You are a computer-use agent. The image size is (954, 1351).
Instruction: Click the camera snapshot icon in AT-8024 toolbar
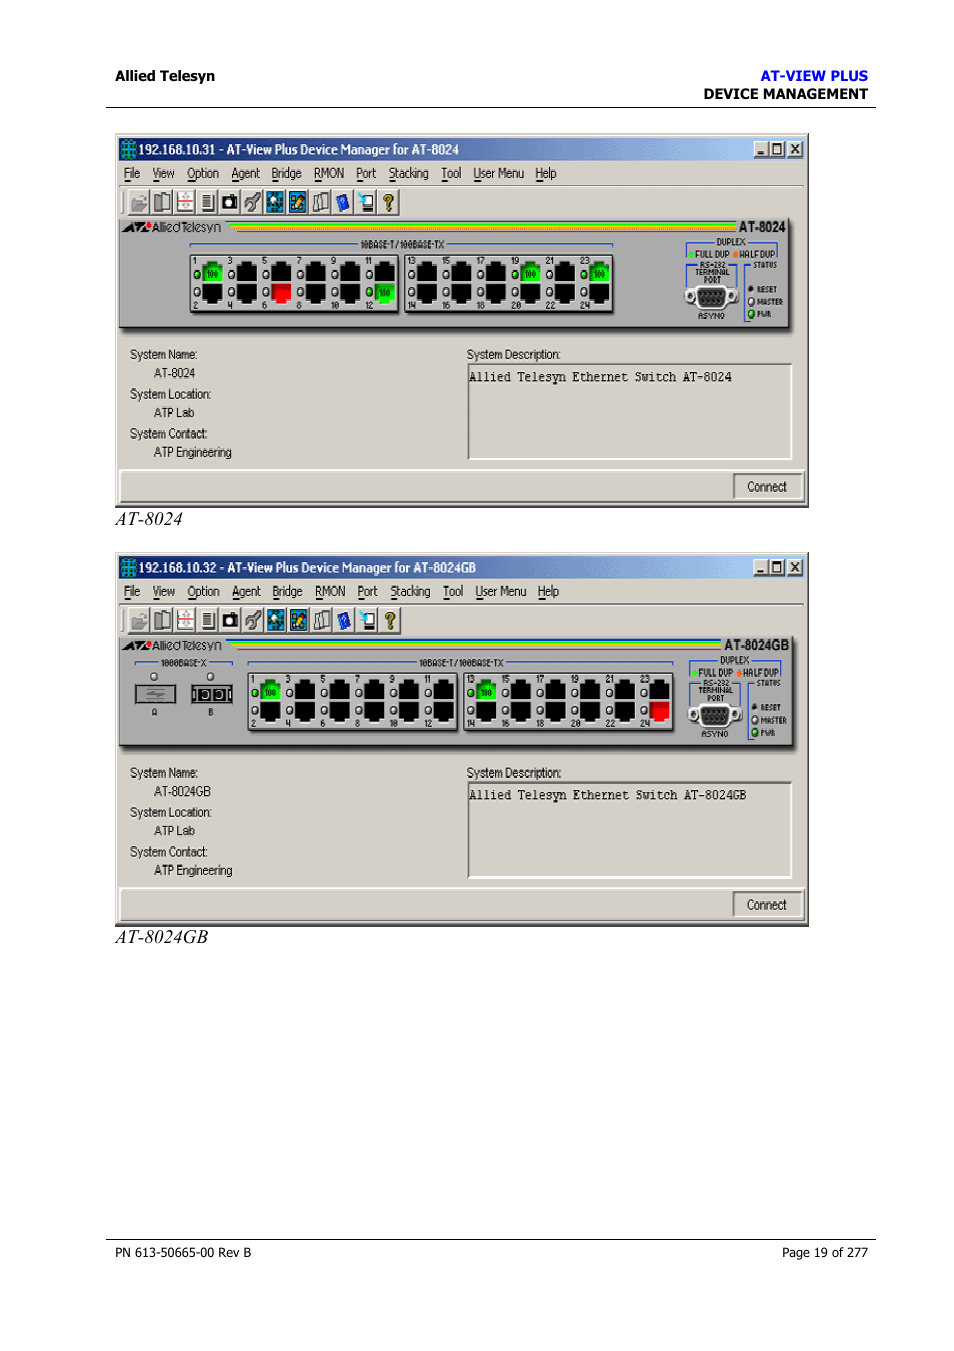(230, 202)
